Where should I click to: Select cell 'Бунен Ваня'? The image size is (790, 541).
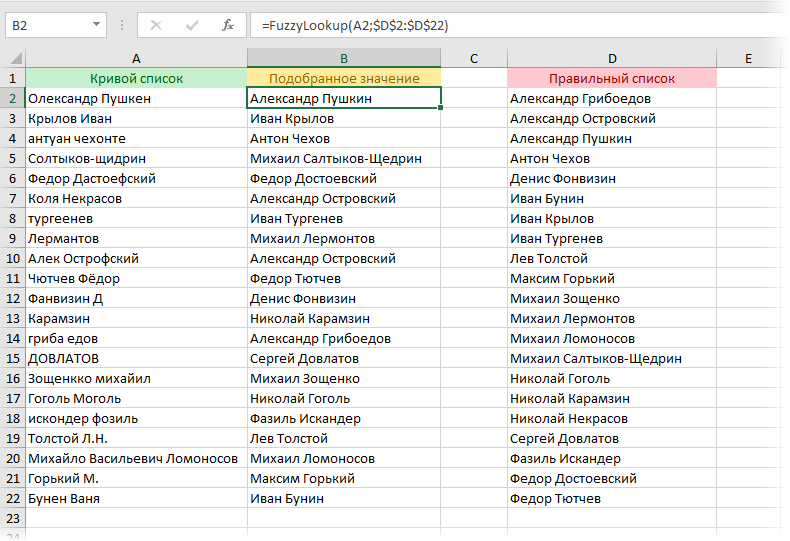pos(136,498)
